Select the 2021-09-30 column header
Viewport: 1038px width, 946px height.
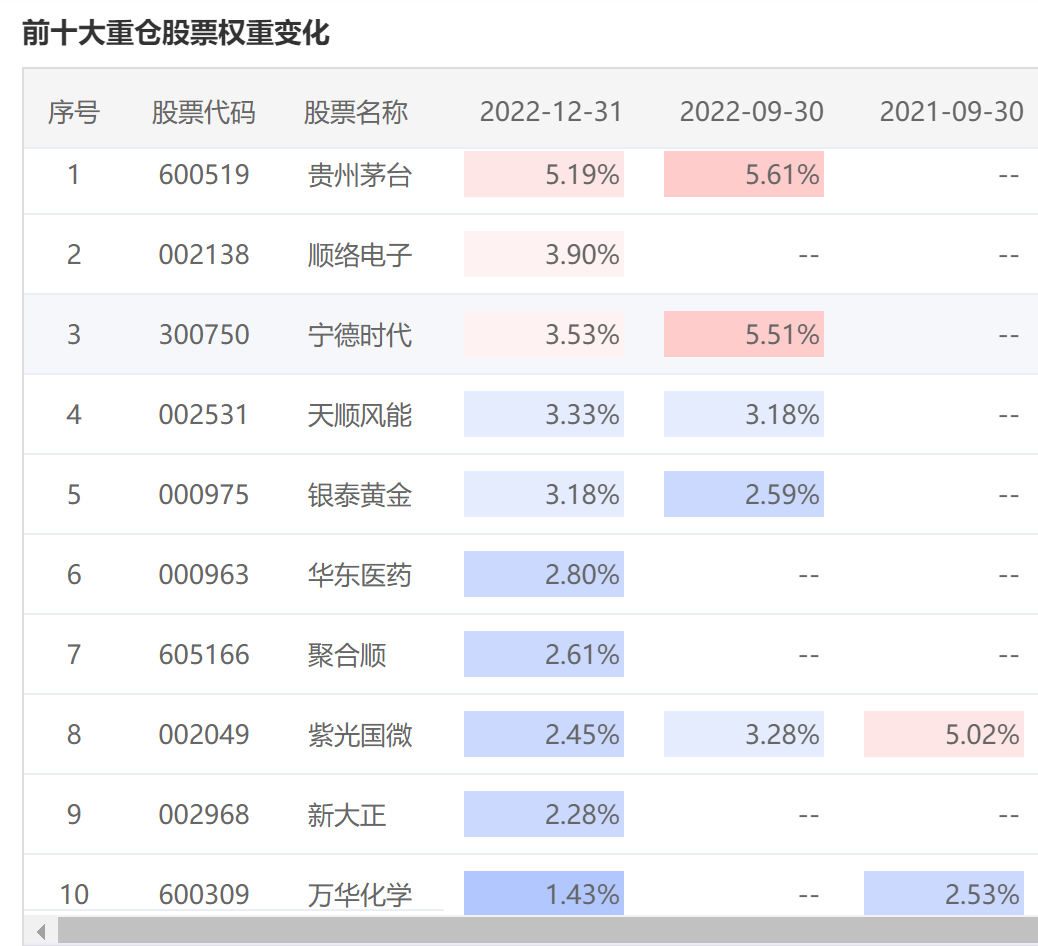pyautogui.click(x=951, y=112)
